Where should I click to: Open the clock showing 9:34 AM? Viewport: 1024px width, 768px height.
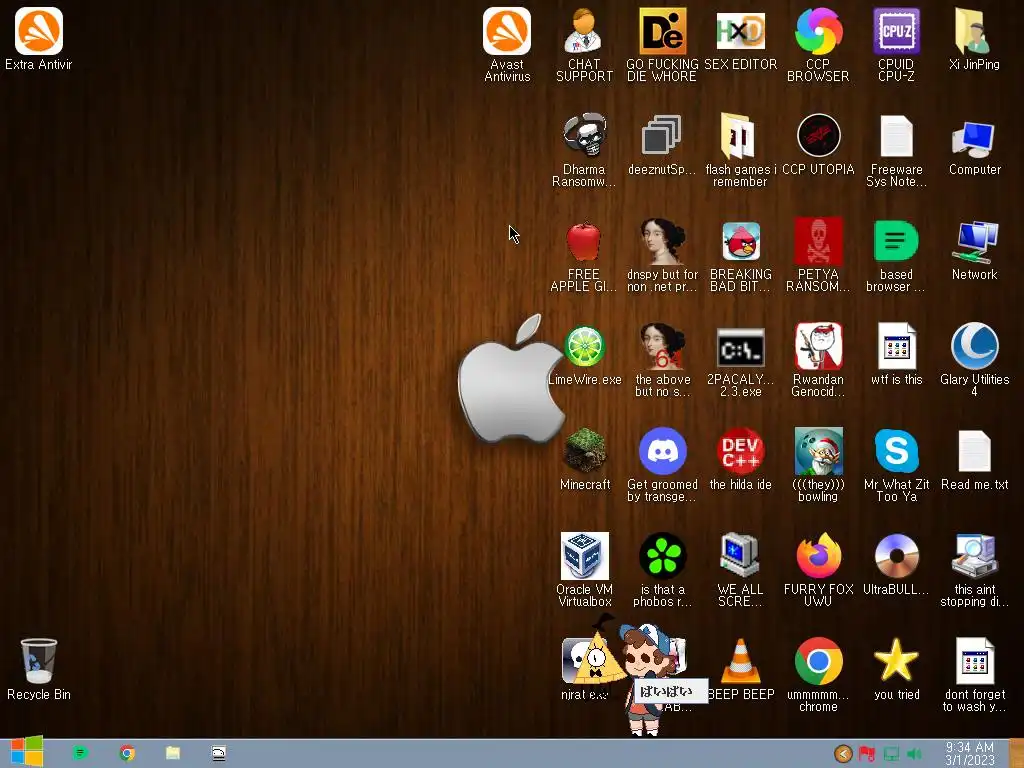click(x=969, y=753)
